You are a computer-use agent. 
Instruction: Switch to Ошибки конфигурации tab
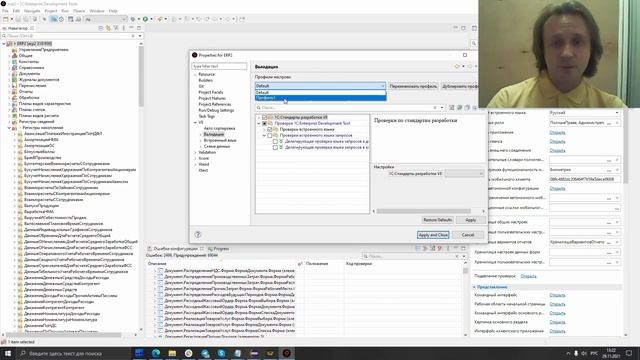175,249
